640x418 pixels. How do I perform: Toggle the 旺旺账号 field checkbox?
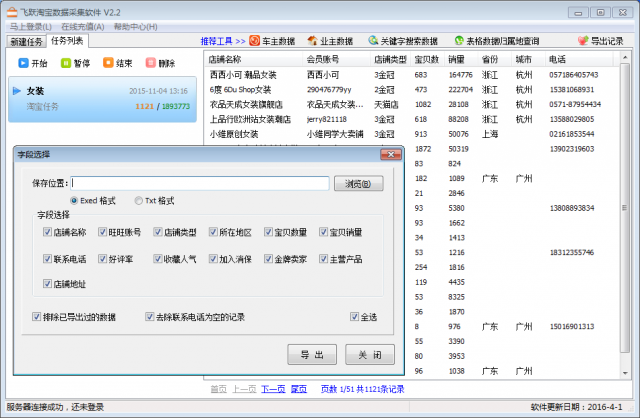point(102,232)
